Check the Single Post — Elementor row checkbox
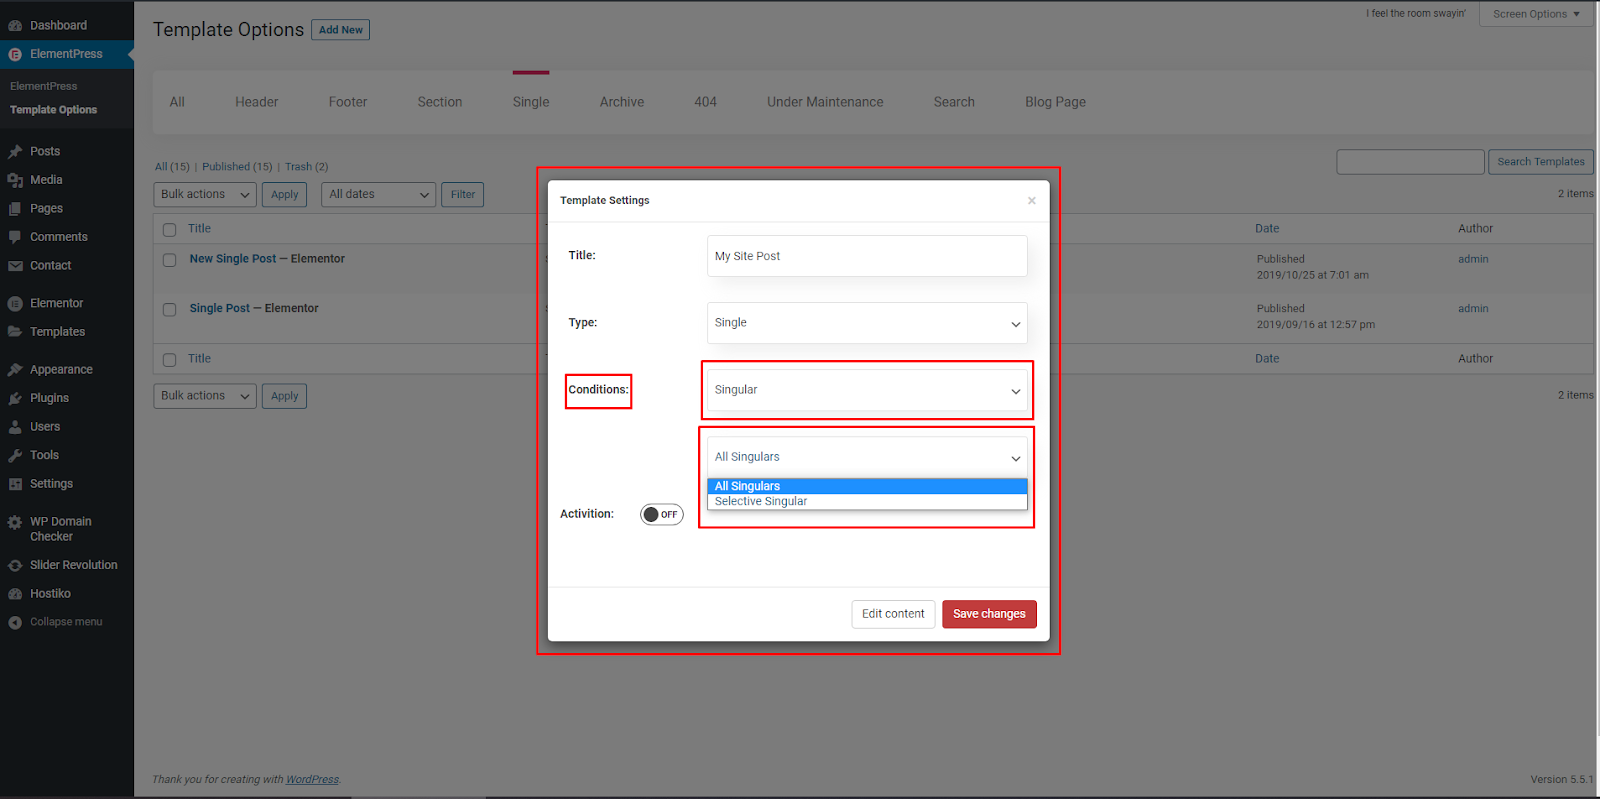Viewport: 1600px width, 799px height. [x=169, y=309]
